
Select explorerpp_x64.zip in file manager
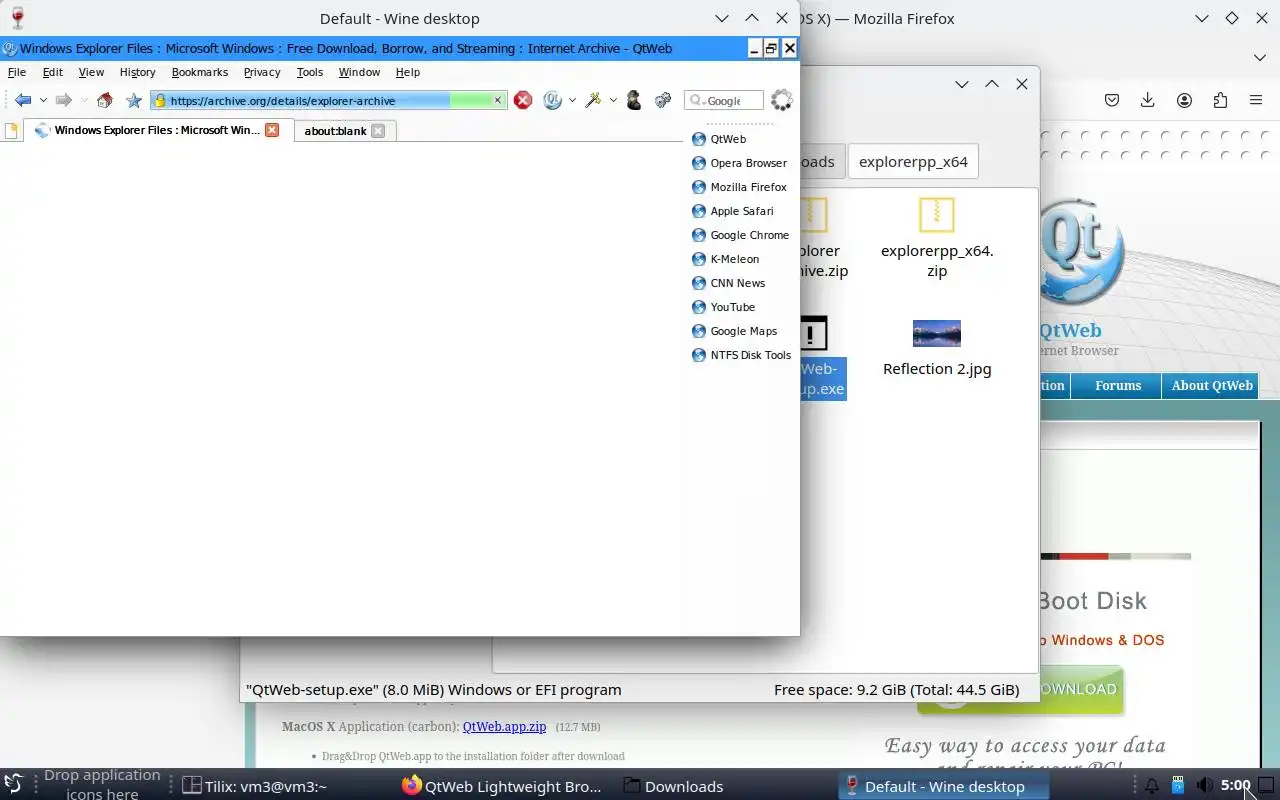click(937, 239)
